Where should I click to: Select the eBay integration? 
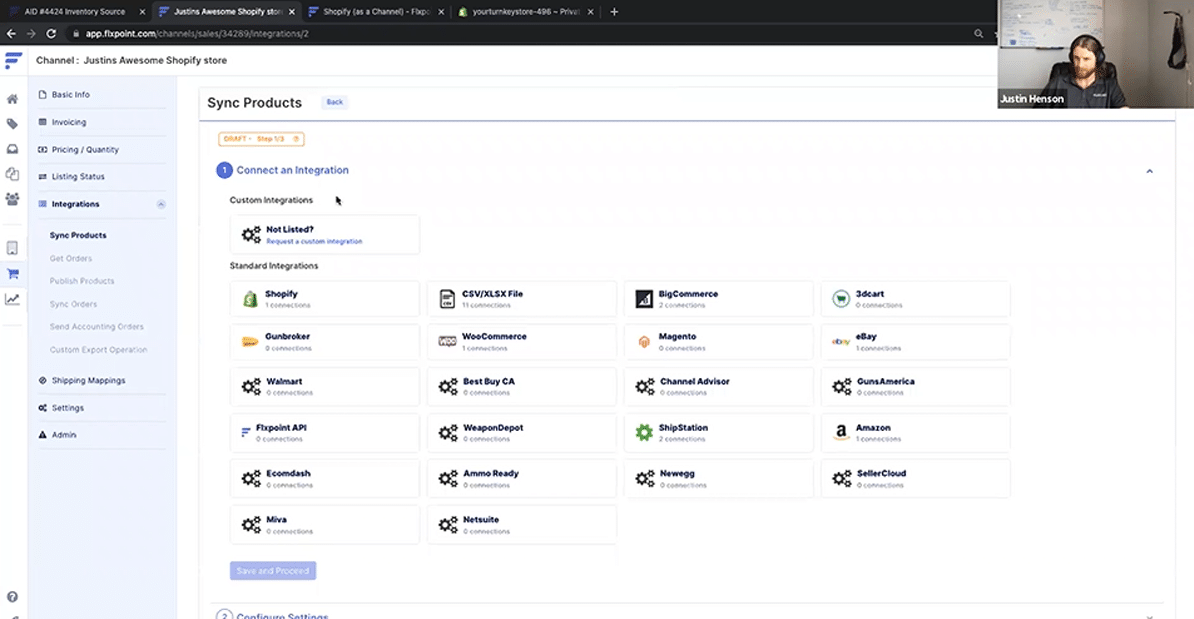coord(915,342)
